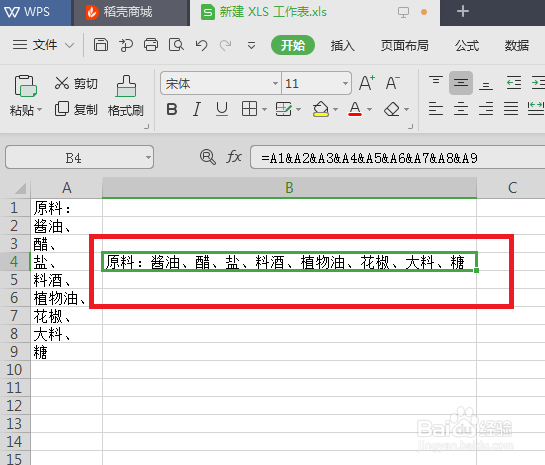
Task: Expand the font size dropdown 11
Action: (345, 83)
